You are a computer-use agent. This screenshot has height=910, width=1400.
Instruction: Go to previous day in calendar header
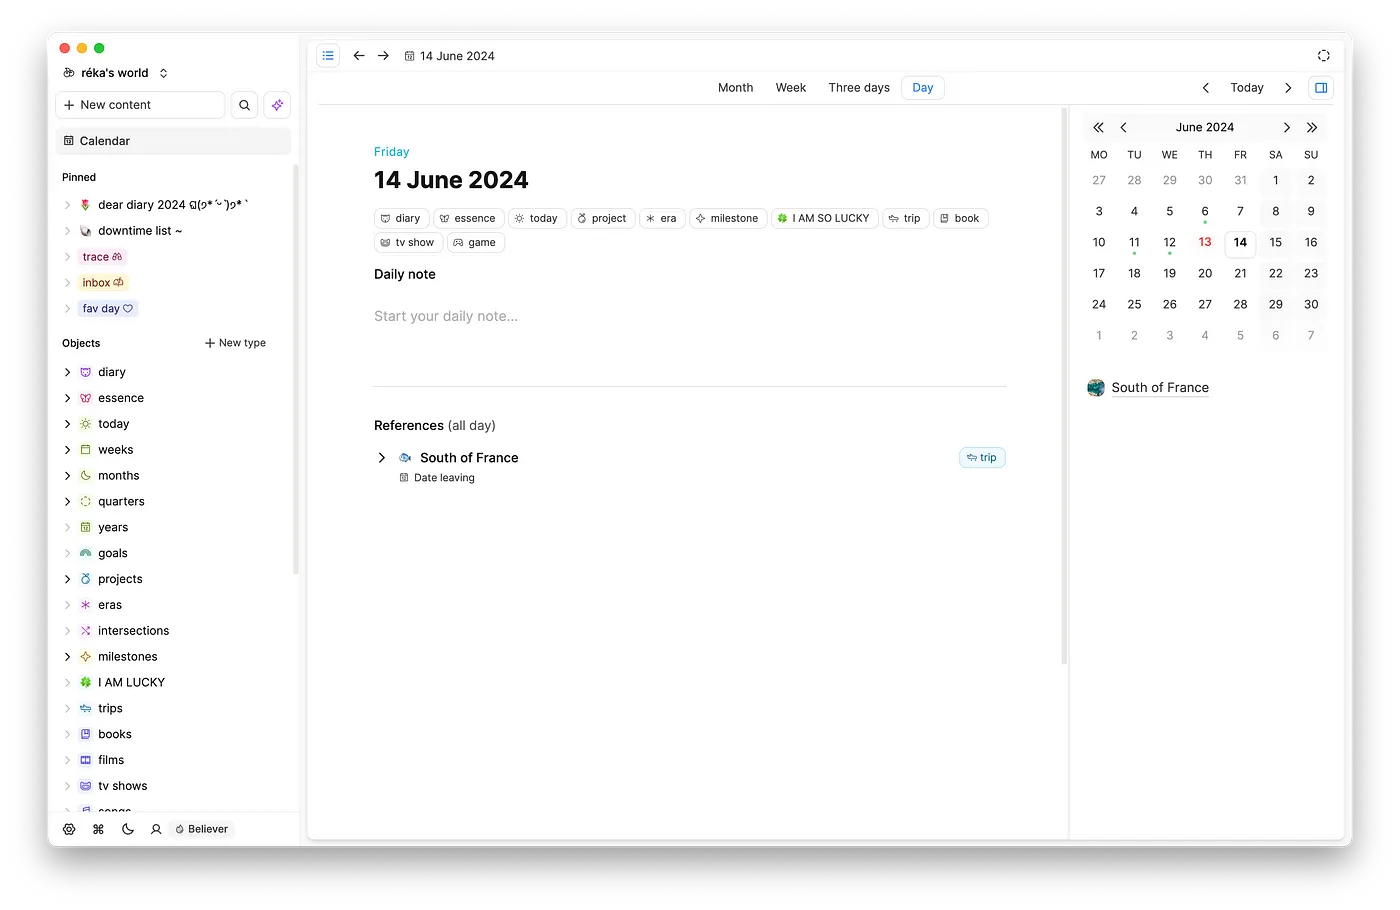pos(1206,88)
